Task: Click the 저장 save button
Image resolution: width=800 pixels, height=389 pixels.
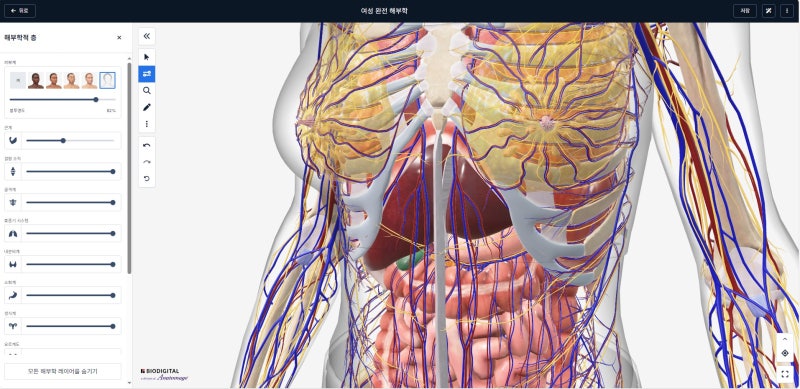Action: click(745, 11)
